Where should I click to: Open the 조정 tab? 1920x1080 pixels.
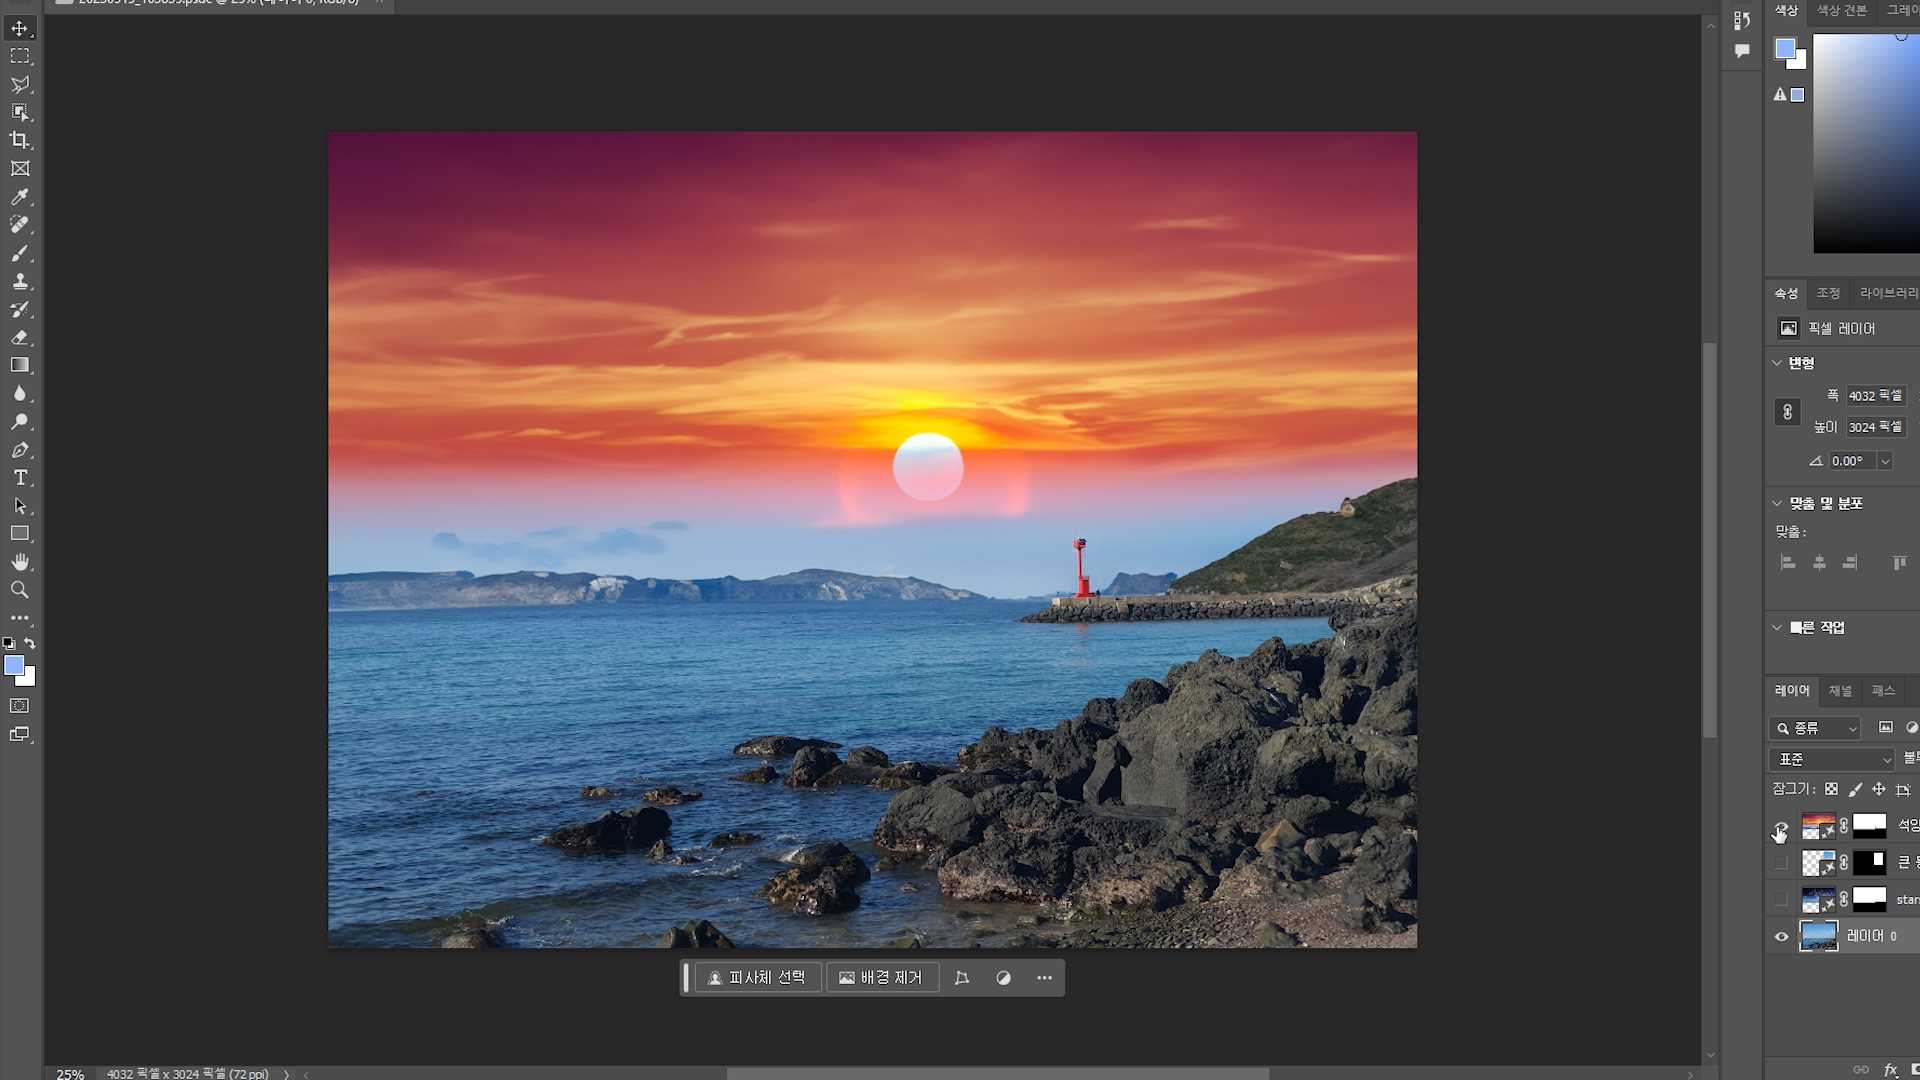coord(1828,293)
